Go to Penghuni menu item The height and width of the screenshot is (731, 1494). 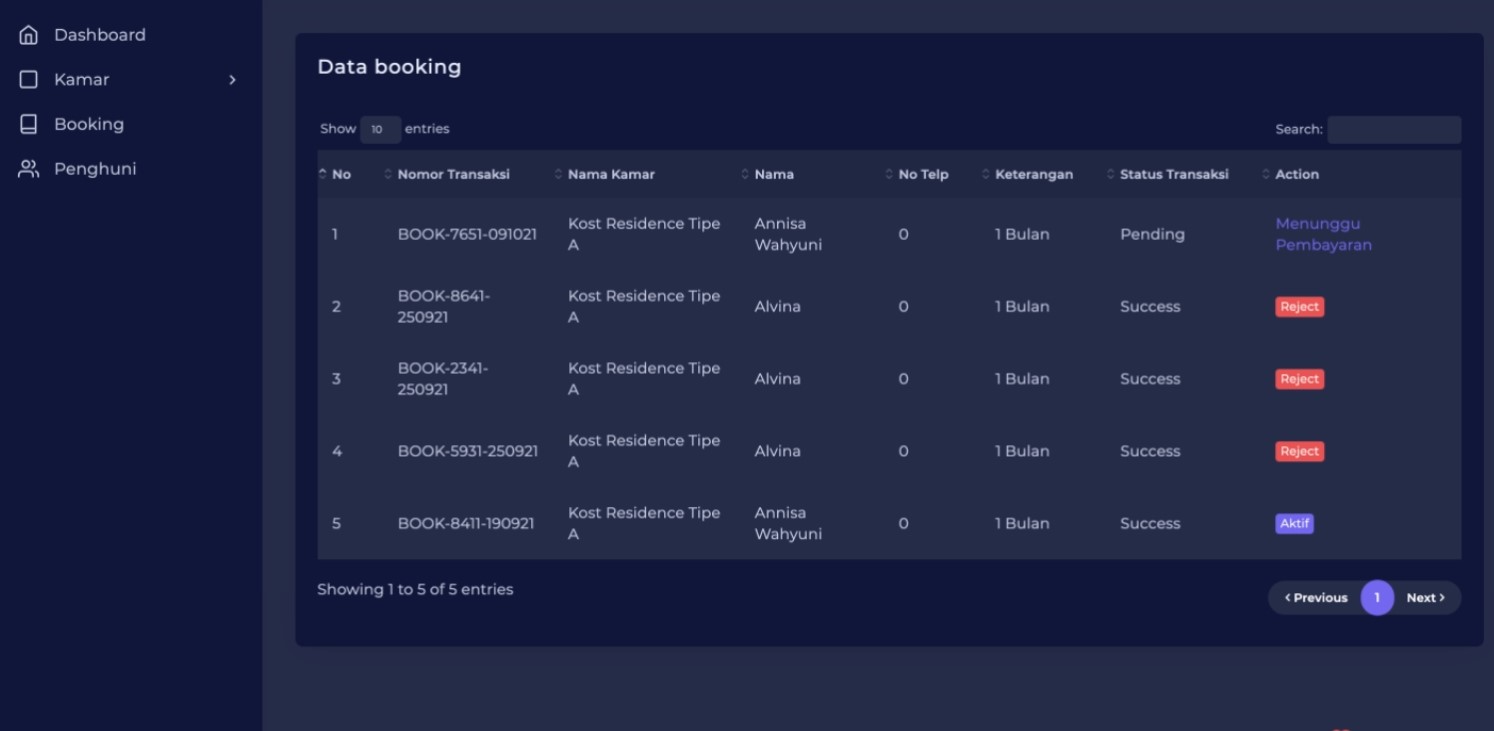pos(95,169)
